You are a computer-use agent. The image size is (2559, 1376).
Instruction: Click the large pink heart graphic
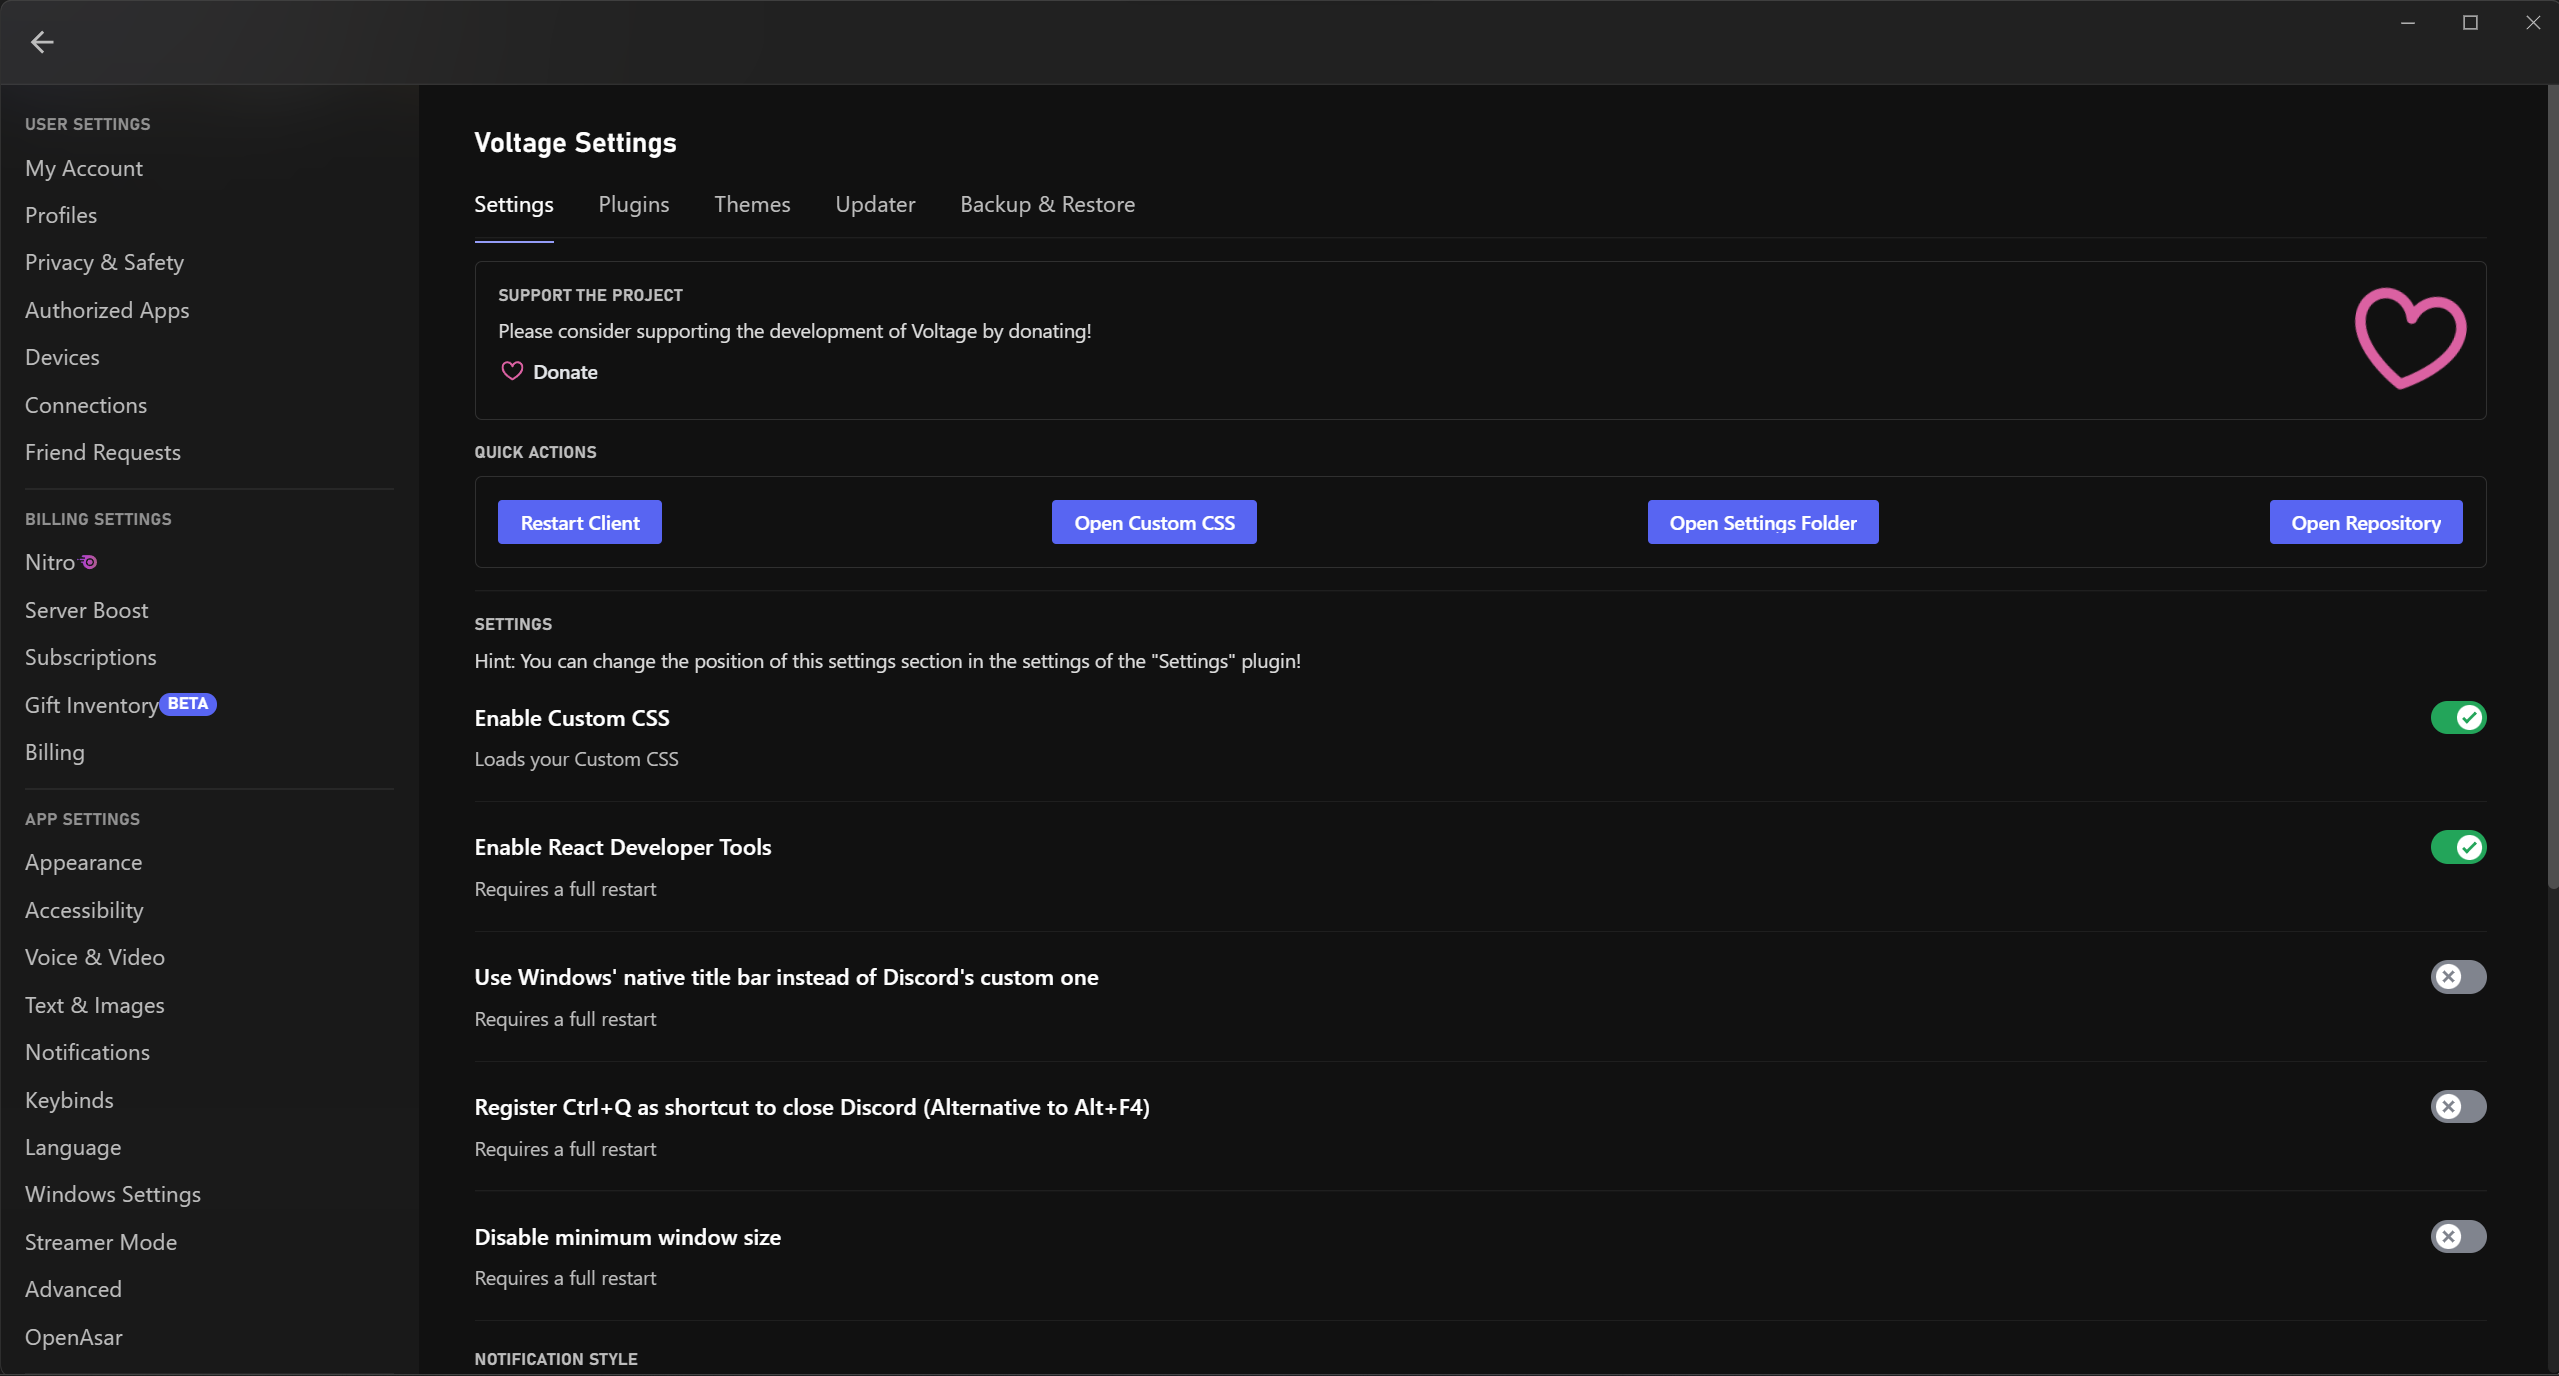(2410, 338)
